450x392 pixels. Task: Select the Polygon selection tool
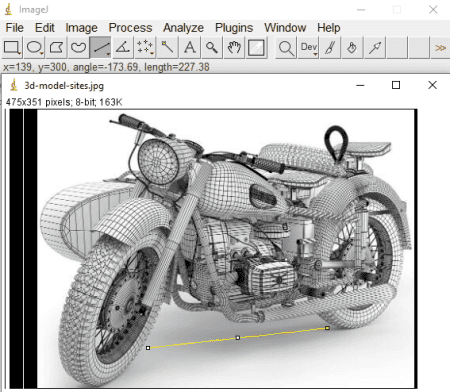(56, 48)
